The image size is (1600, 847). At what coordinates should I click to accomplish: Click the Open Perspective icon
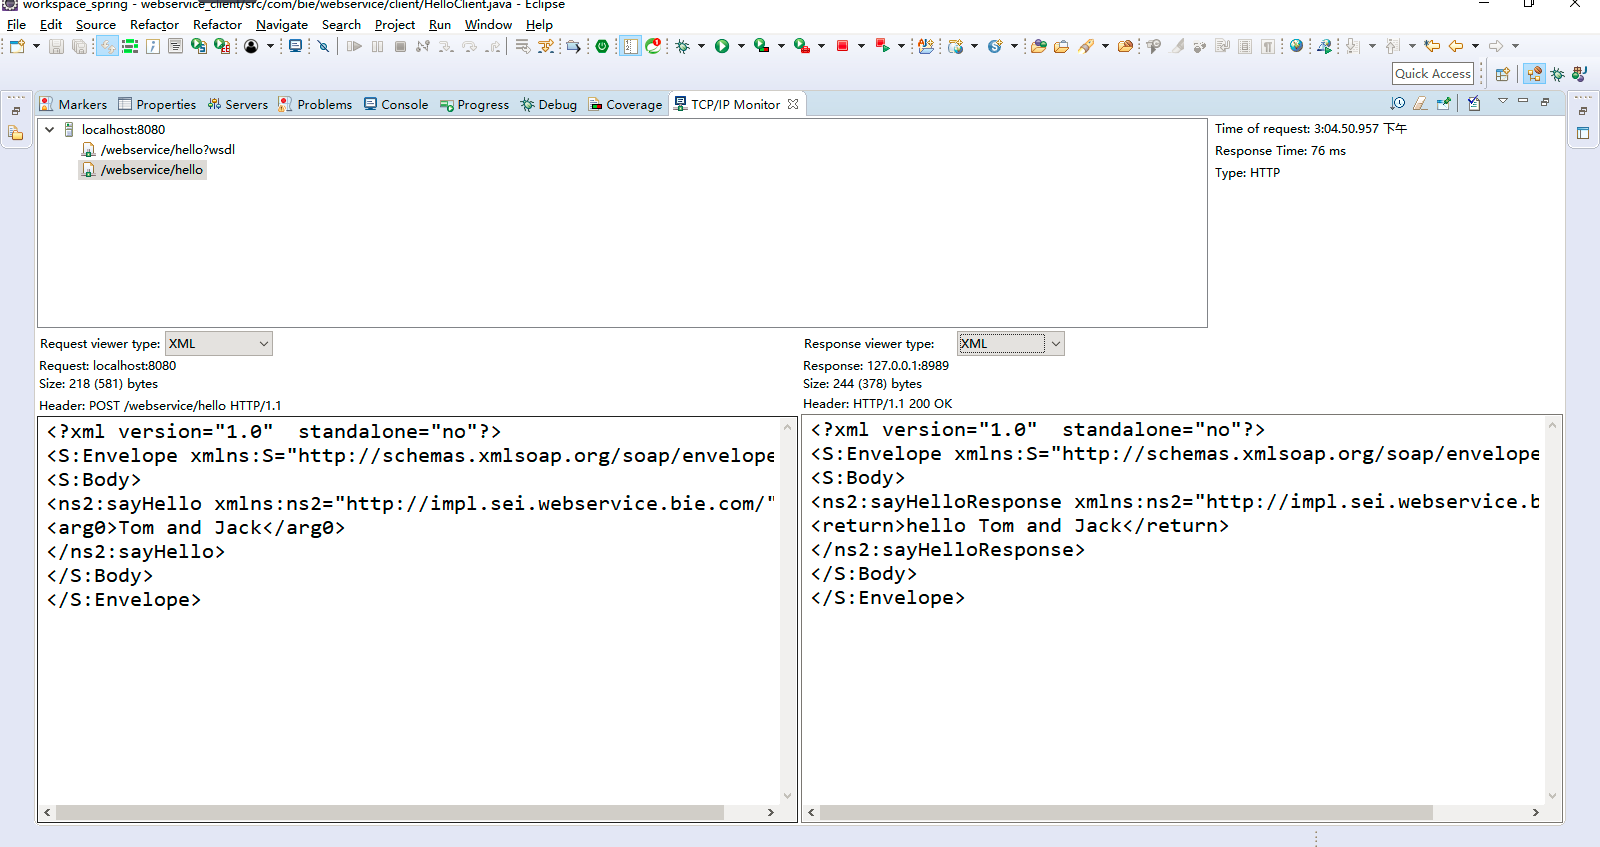tap(1502, 74)
